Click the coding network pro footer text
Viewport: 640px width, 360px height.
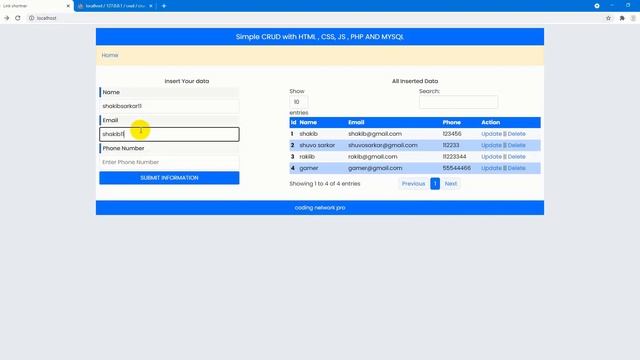pos(320,208)
